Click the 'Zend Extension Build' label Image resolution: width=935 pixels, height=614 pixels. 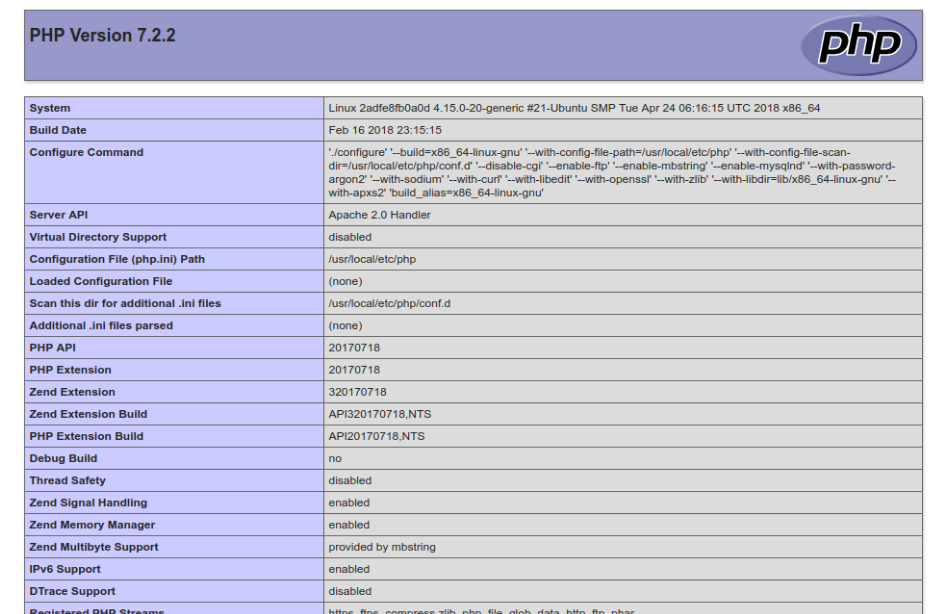click(x=88, y=414)
